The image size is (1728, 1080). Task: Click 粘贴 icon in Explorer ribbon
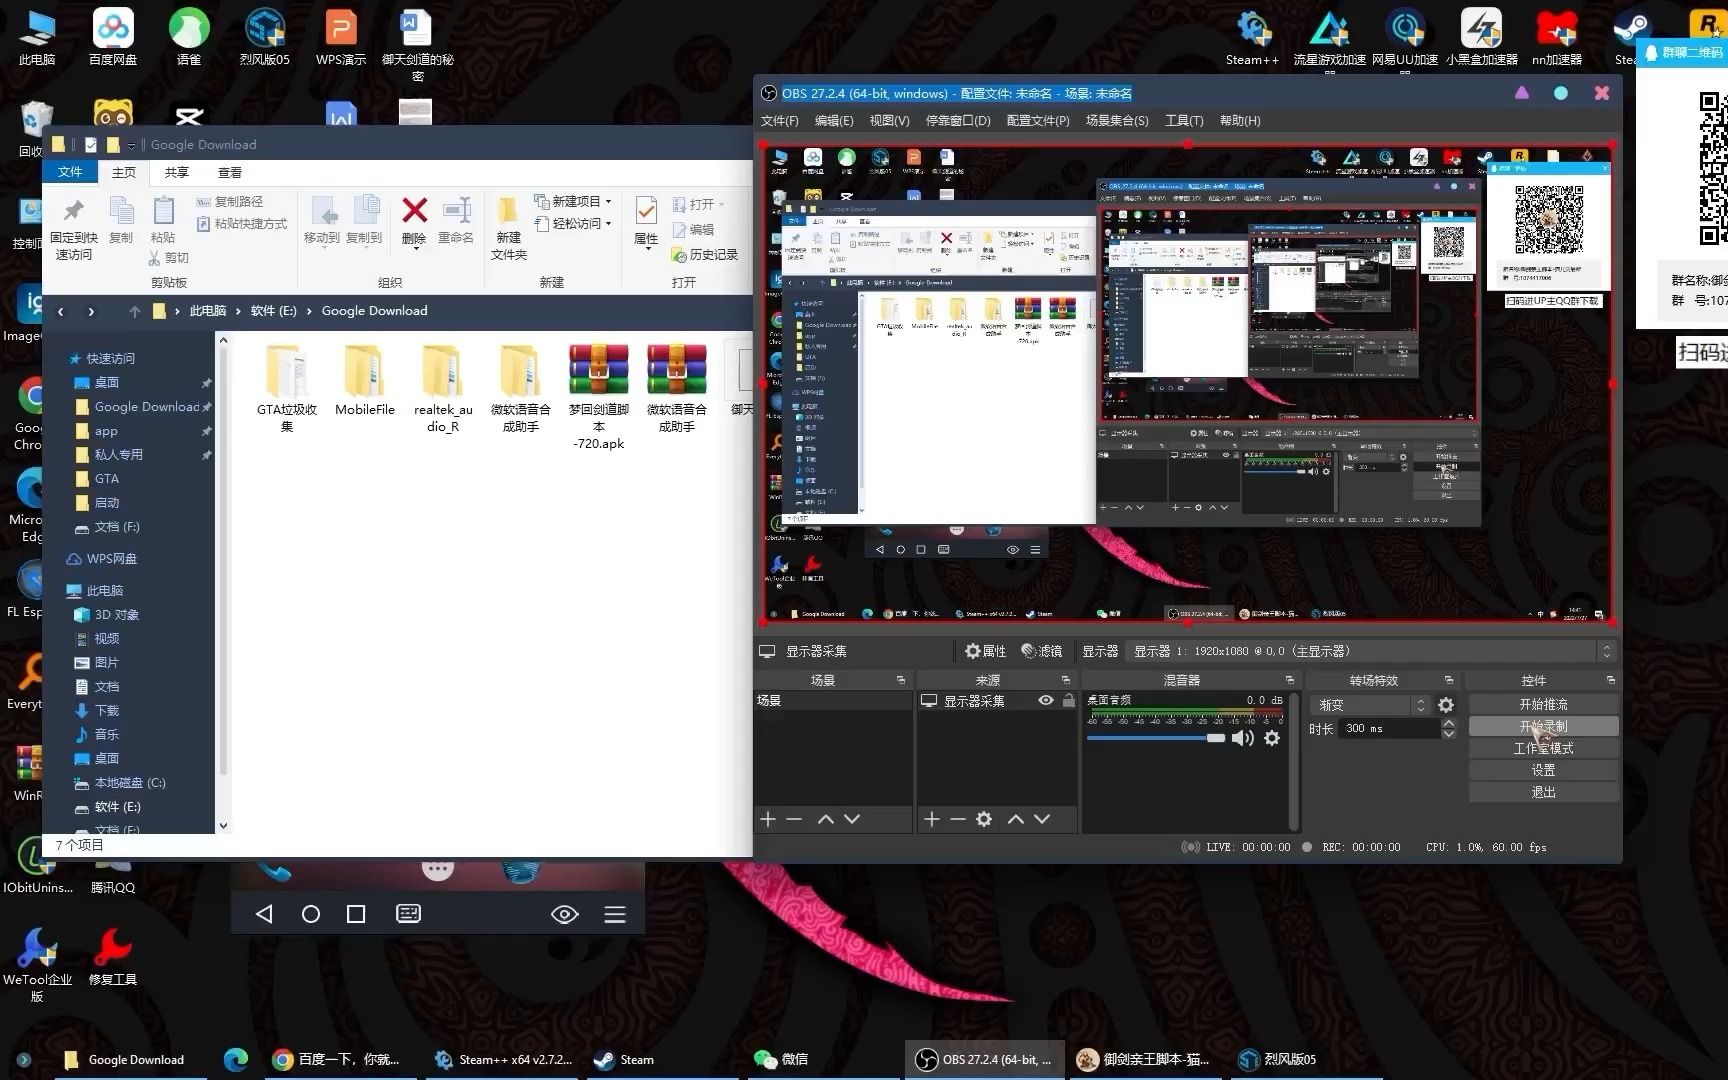tap(163, 221)
